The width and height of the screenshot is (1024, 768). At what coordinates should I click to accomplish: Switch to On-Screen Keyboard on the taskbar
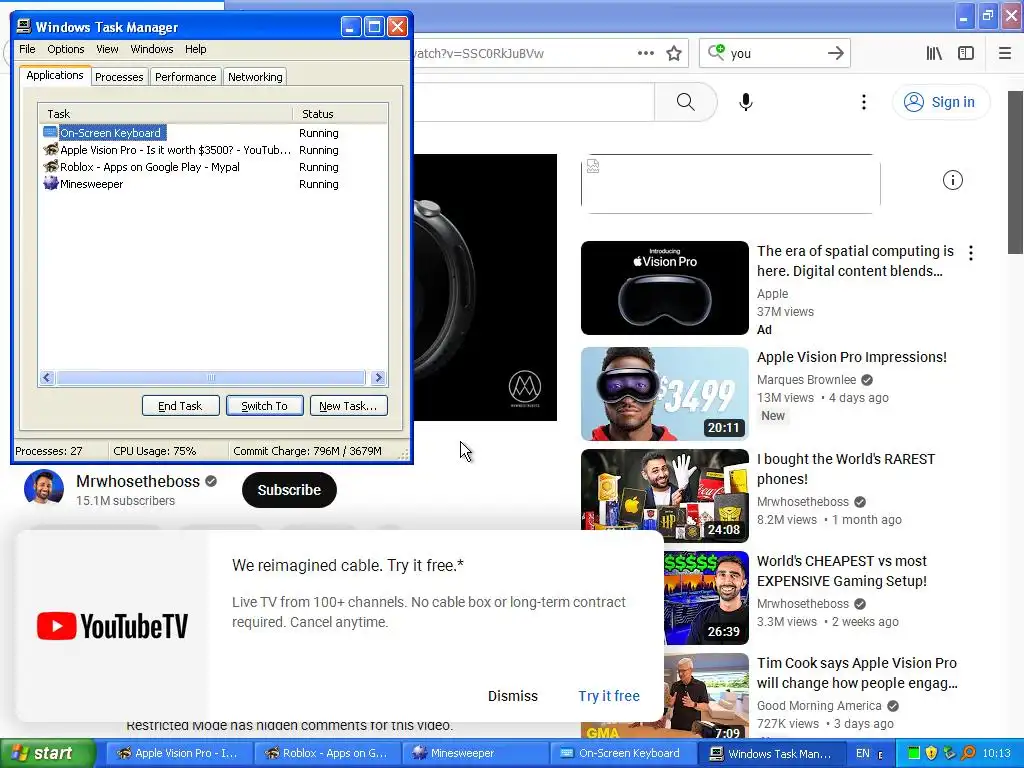click(624, 754)
